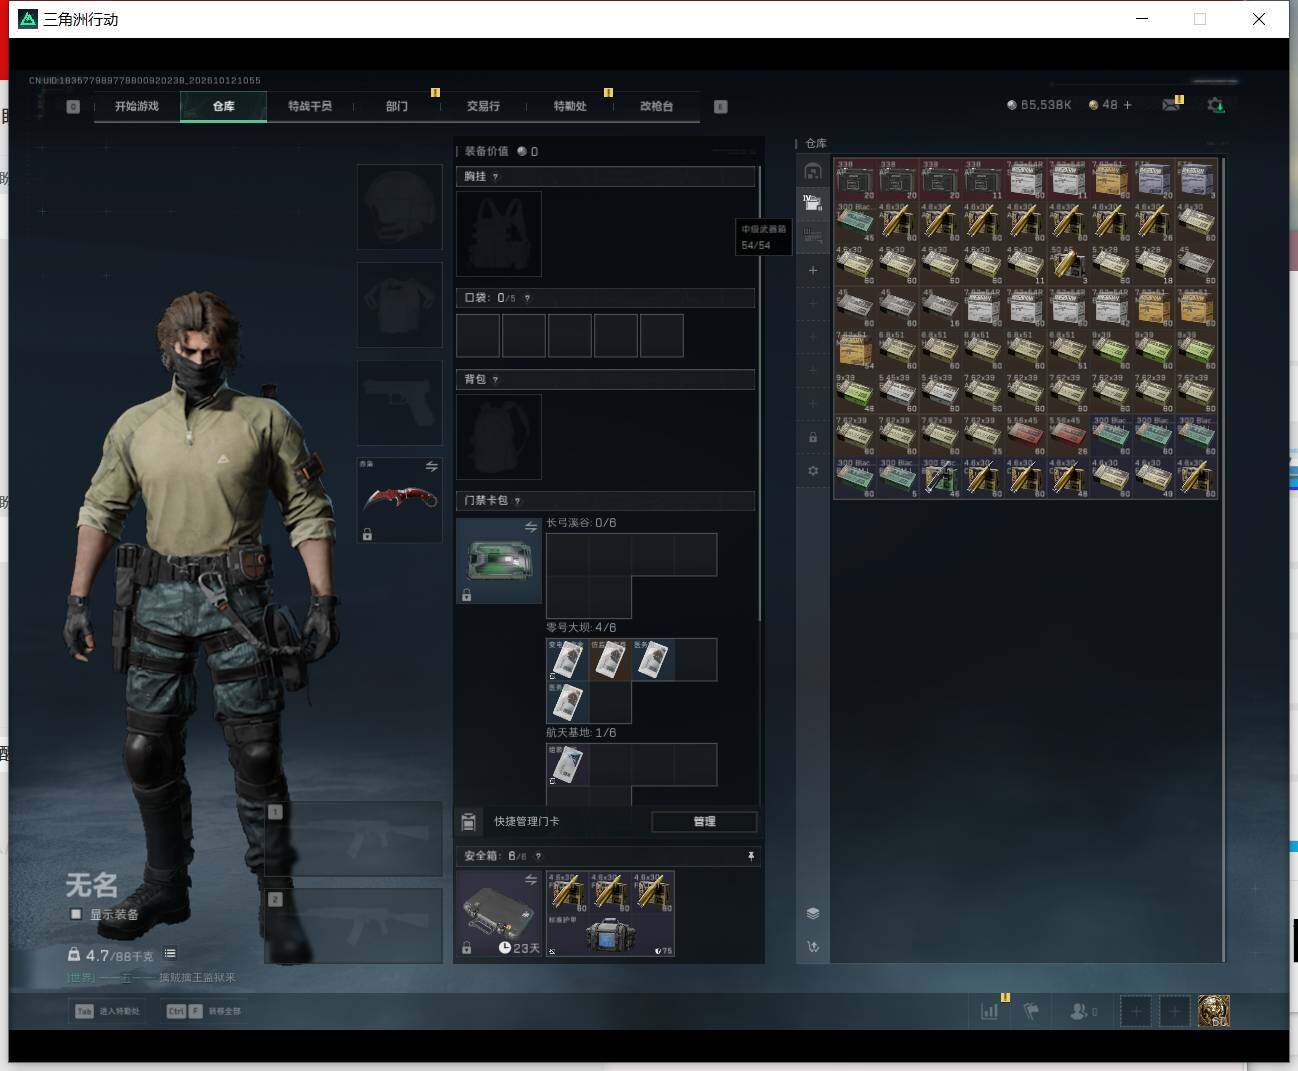
Task: Click swap arrows on the keycard case
Action: click(x=531, y=527)
